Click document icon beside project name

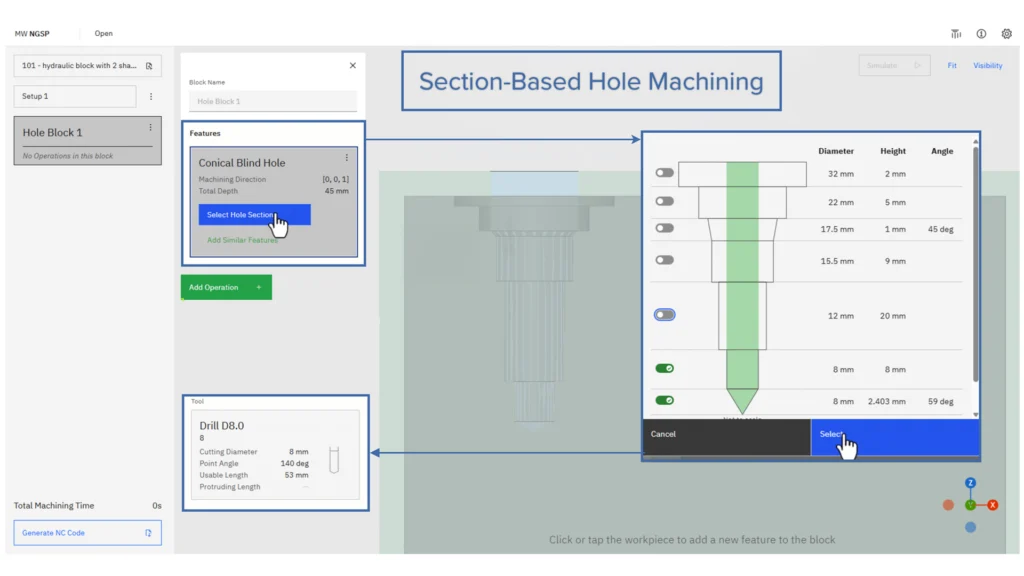[x=149, y=66]
